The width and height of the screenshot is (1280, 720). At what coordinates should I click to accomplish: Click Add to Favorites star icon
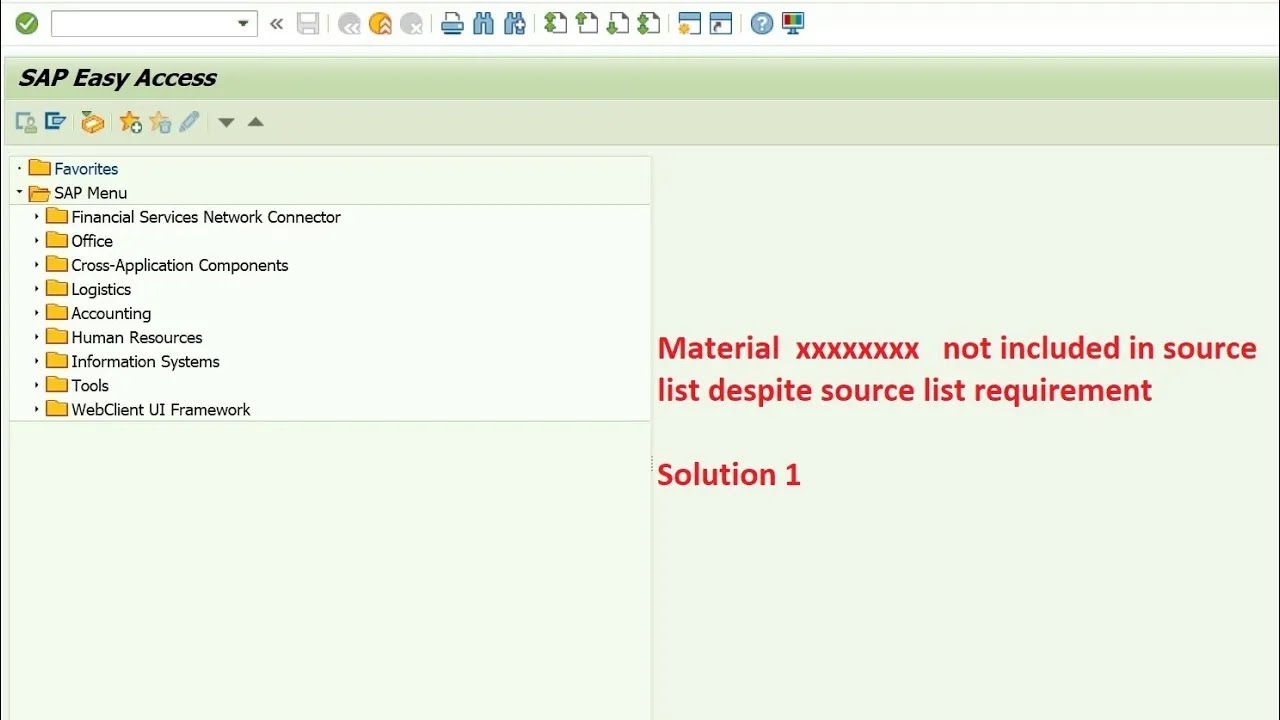[130, 122]
